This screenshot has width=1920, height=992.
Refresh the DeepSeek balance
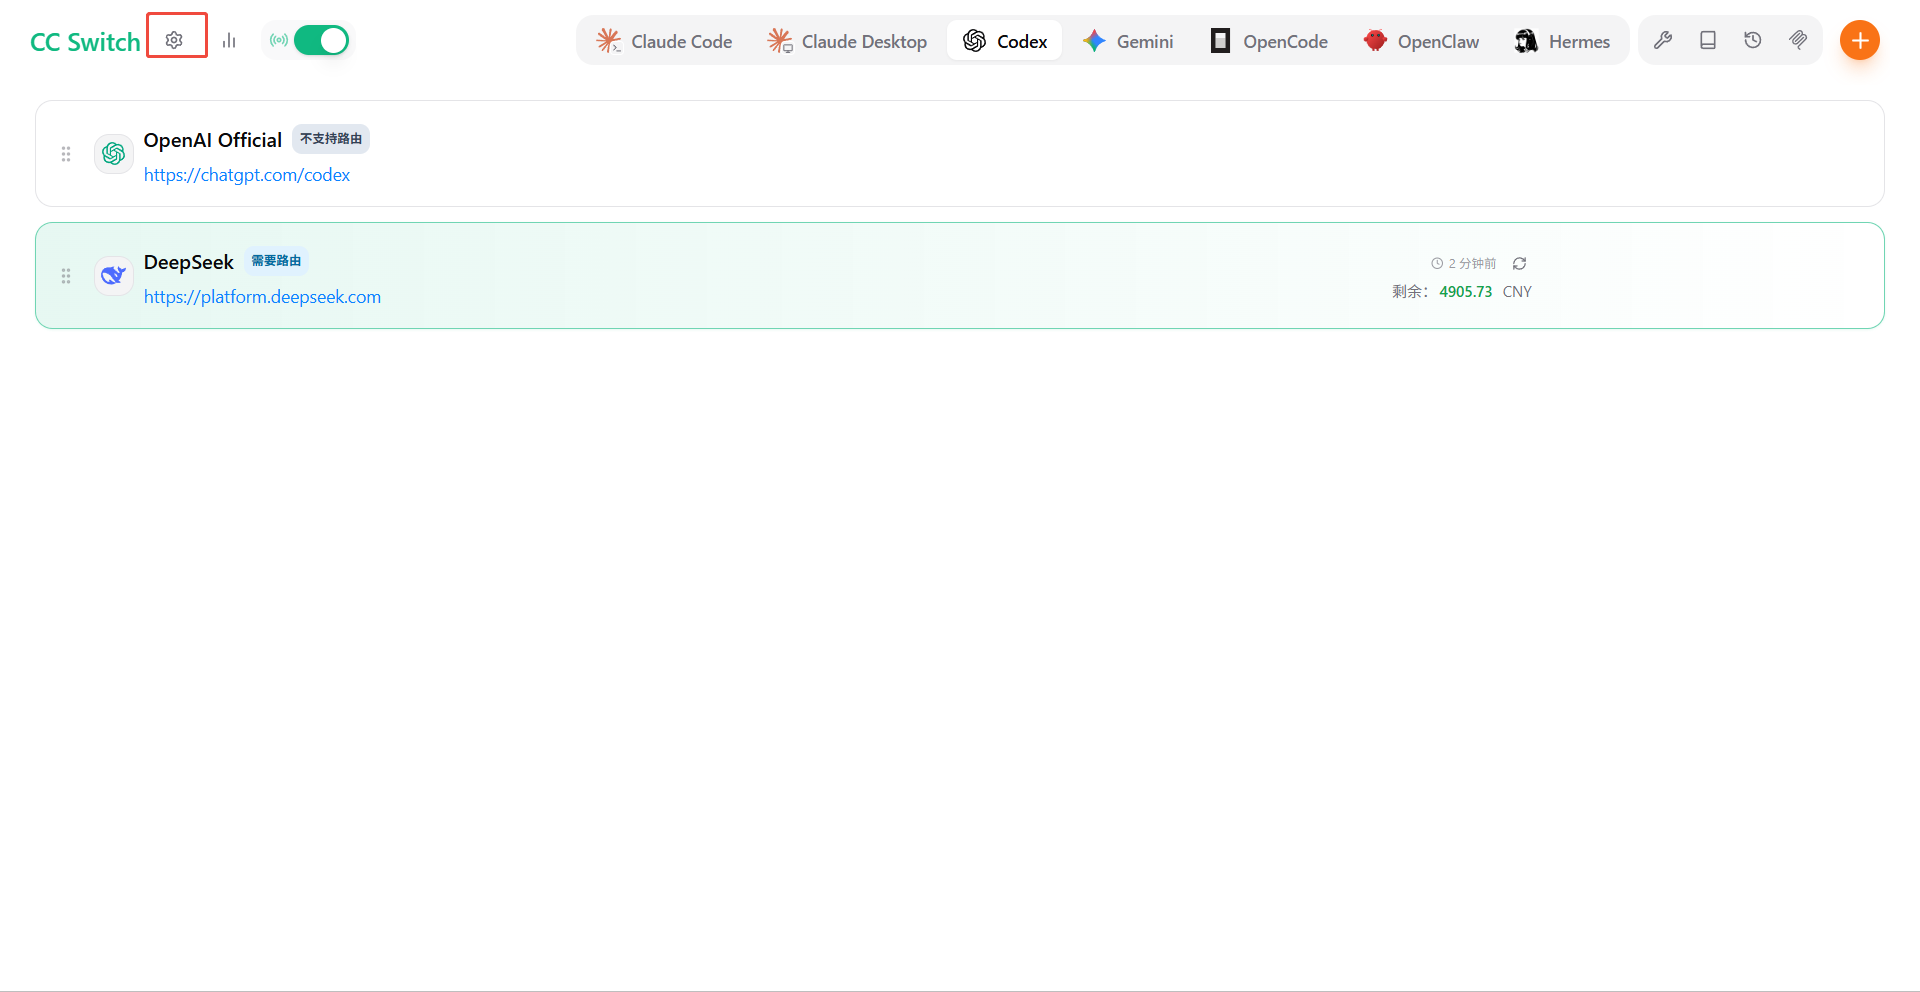(x=1520, y=264)
